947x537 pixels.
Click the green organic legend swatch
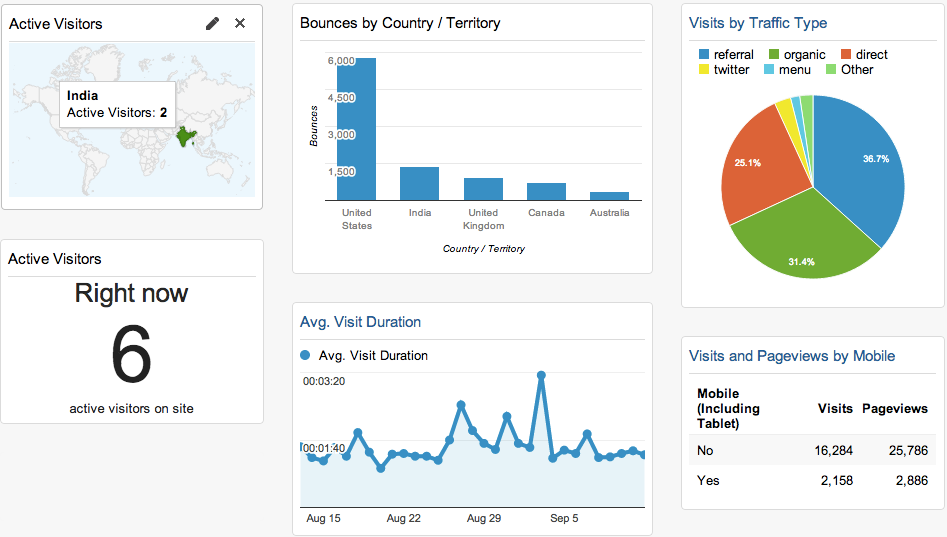click(x=774, y=54)
